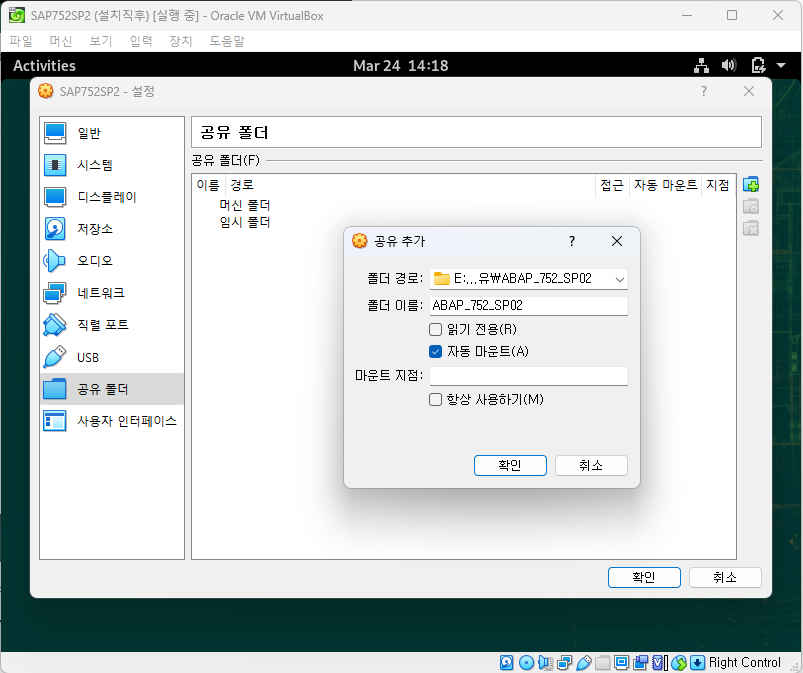
Task: Click the network status bar icon
Action: pos(564,662)
